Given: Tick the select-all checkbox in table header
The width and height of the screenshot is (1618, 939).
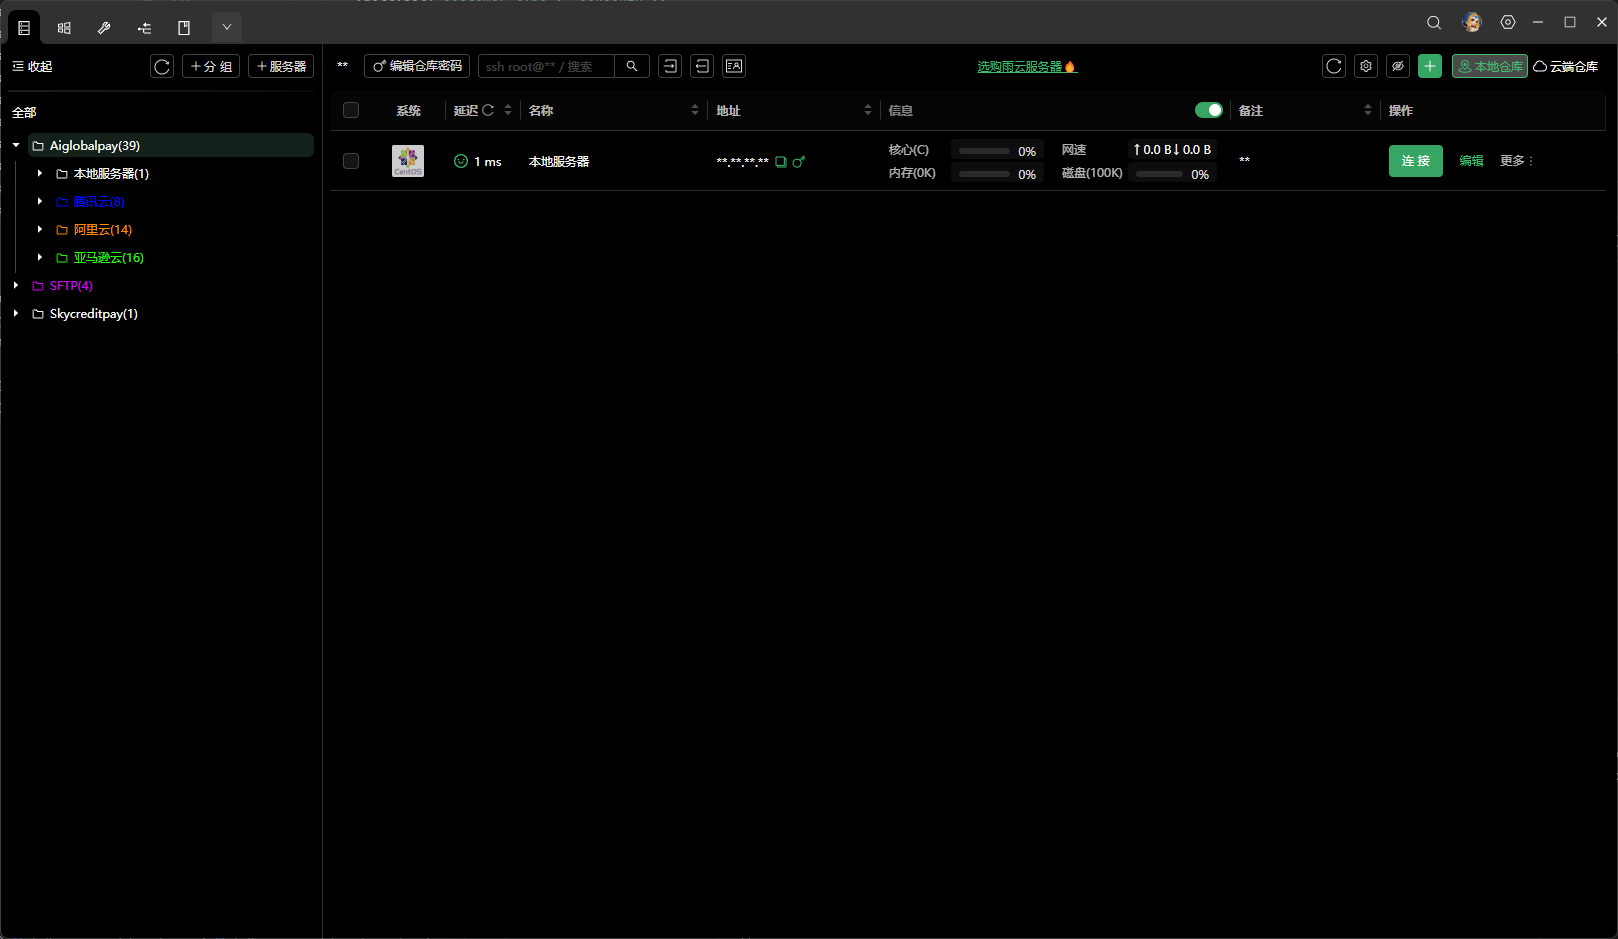Looking at the screenshot, I should [x=351, y=110].
